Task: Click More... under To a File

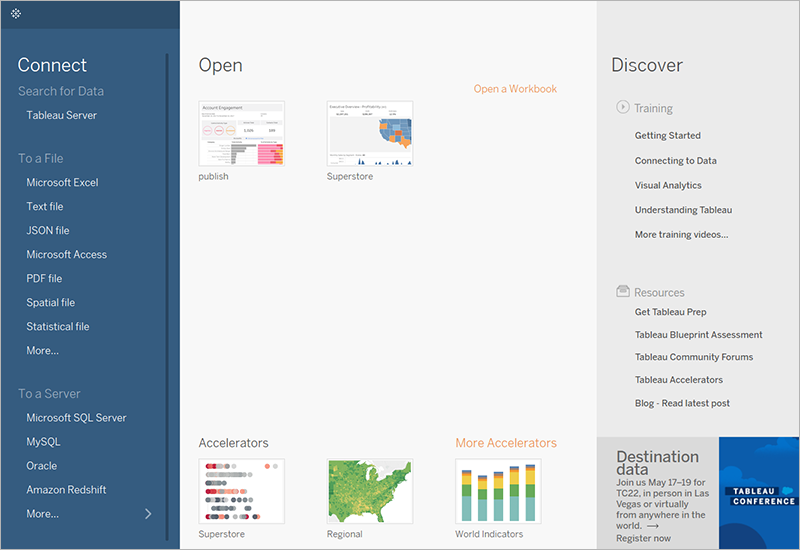Action: [42, 351]
